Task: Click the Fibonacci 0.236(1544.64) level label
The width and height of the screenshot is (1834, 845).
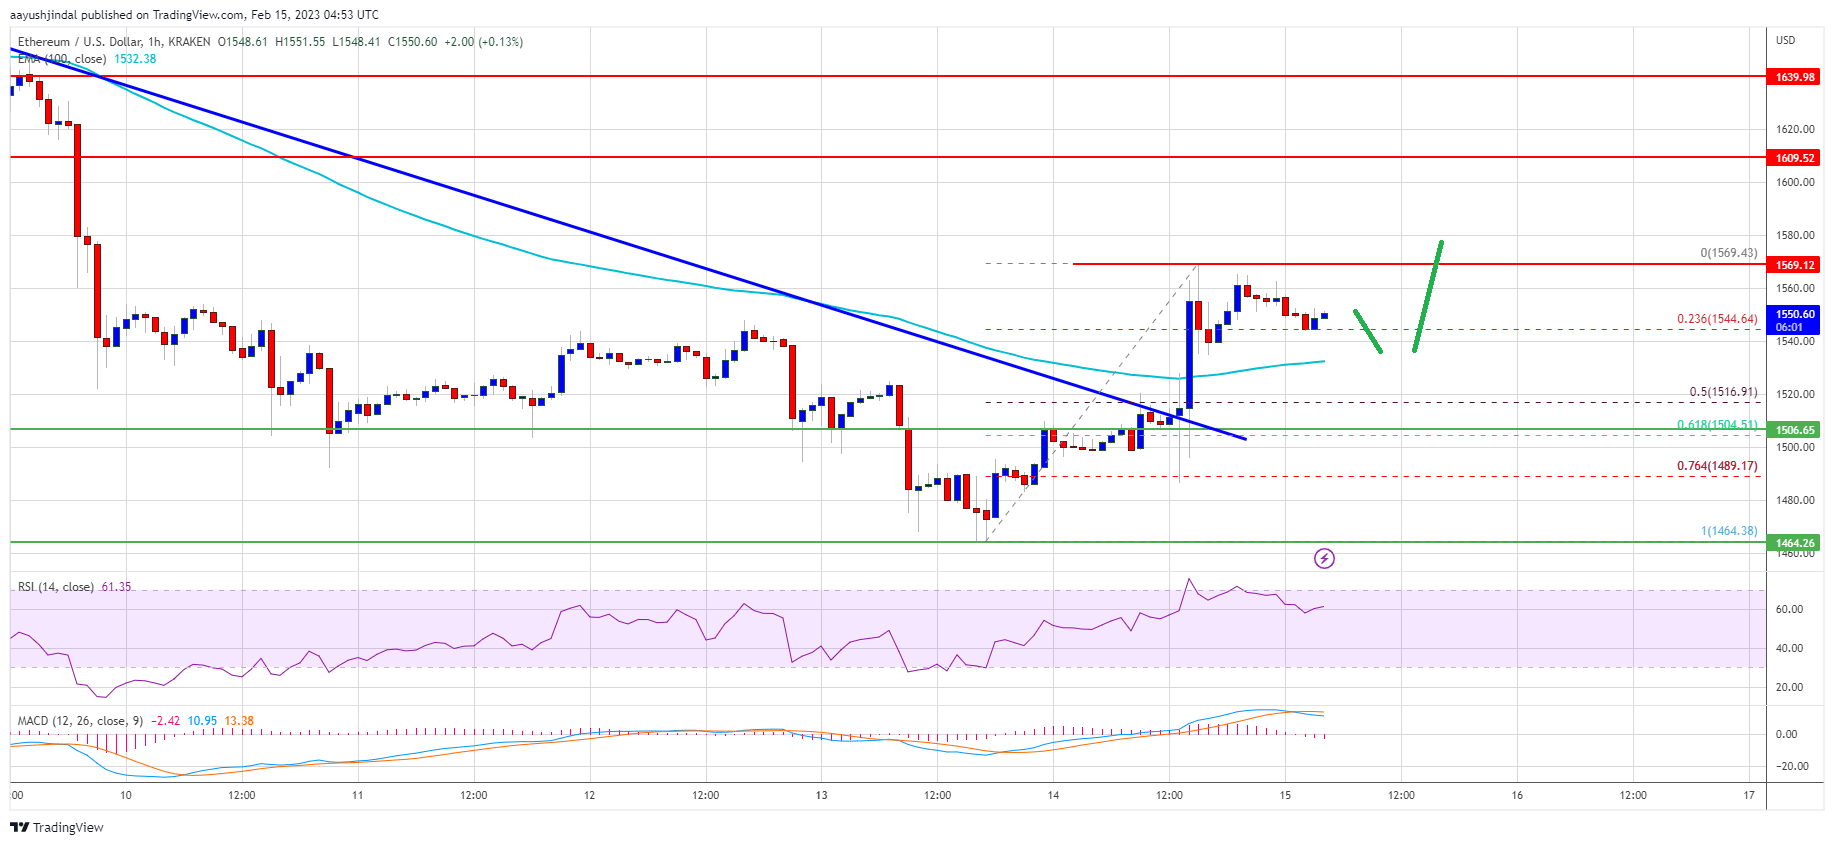Action: 1717,319
